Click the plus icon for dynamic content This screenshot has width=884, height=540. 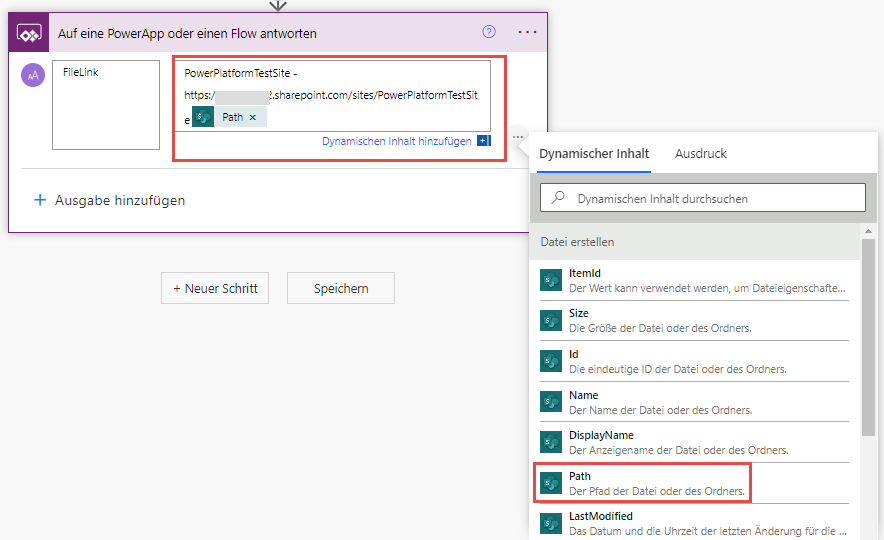[484, 142]
